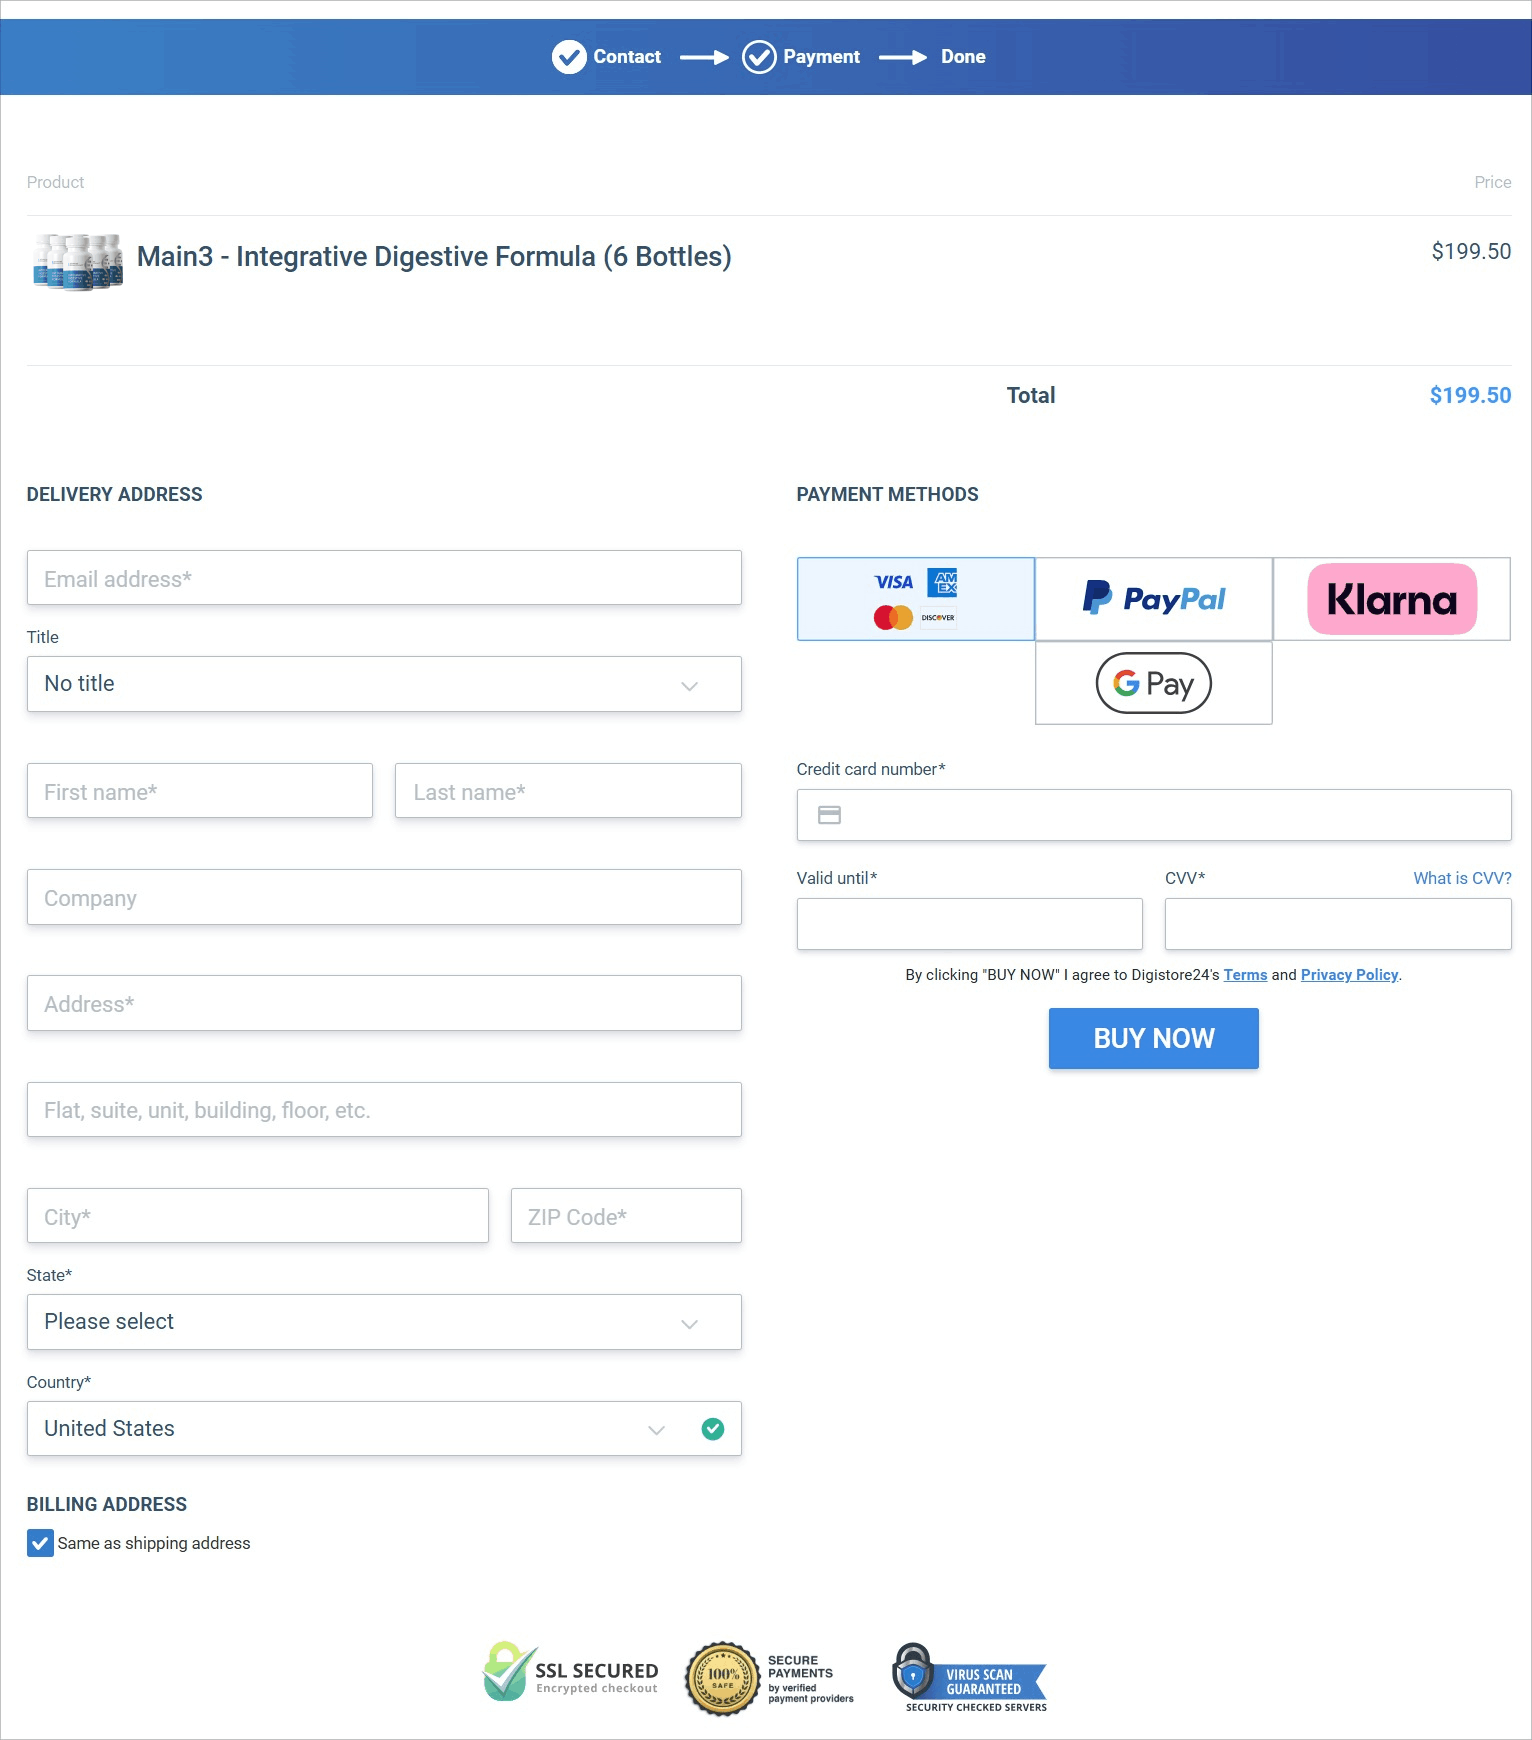Choose PayPal as payment method
Screen dimensions: 1532x1740
[x=1153, y=599]
